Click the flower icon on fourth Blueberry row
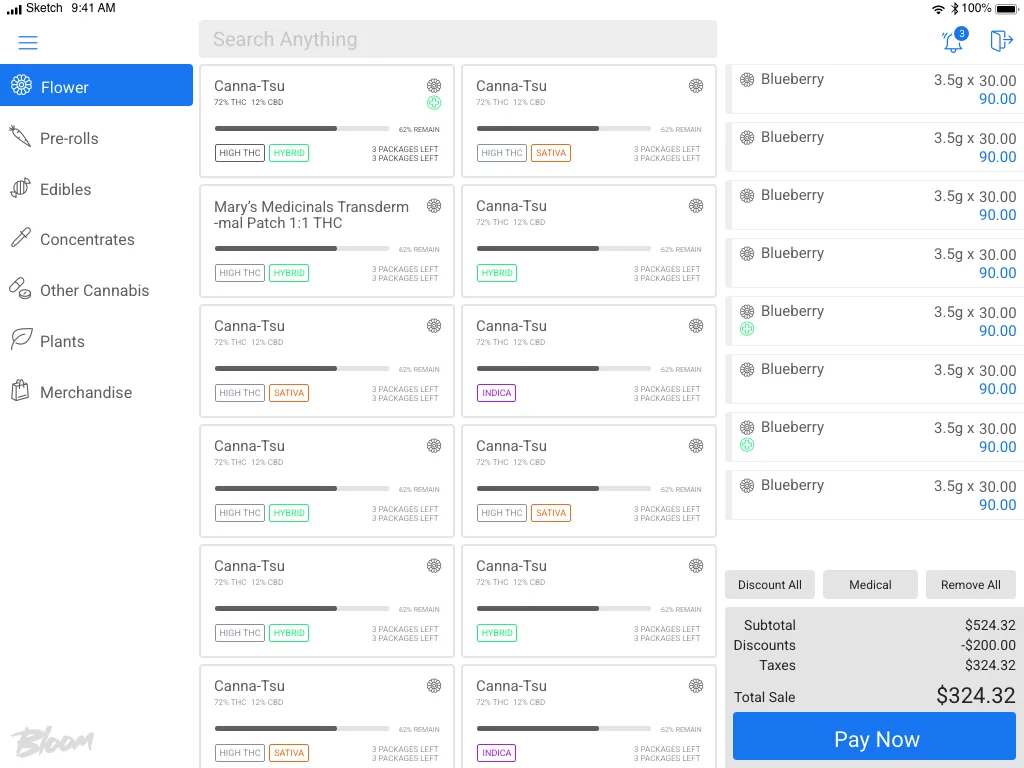Image resolution: width=1024 pixels, height=768 pixels. point(747,253)
